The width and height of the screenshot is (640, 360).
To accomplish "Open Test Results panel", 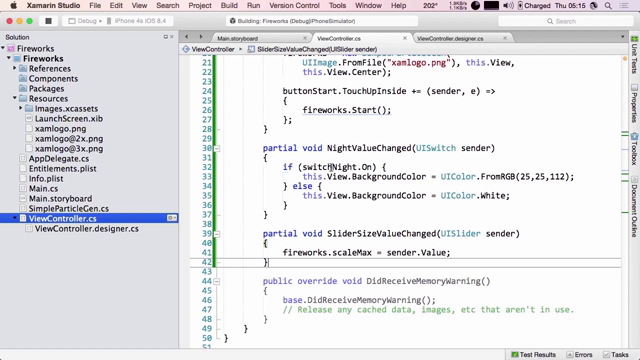I will (x=534, y=355).
